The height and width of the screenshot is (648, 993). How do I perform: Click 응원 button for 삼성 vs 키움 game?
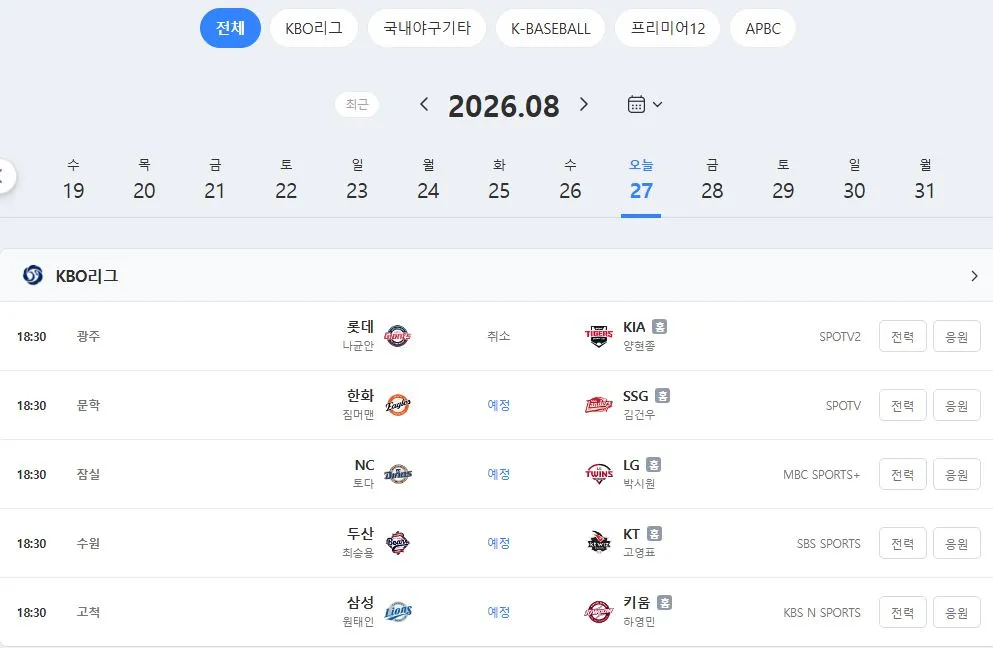(x=956, y=613)
